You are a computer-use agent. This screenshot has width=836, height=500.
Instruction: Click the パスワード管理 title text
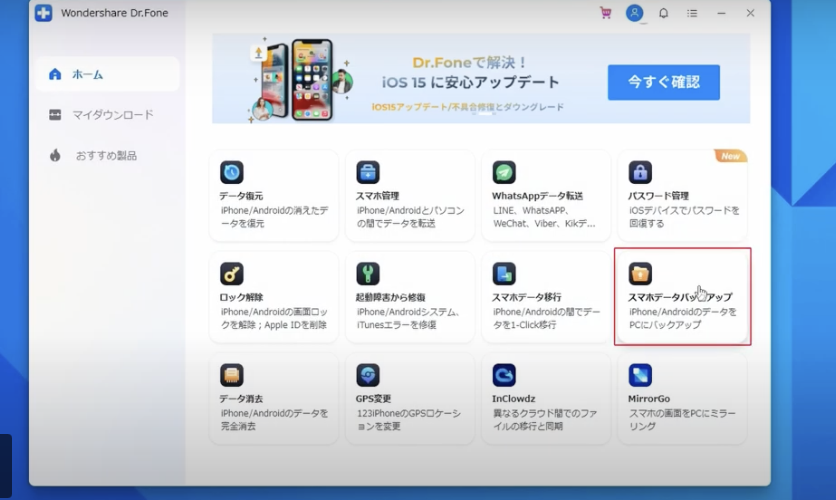pyautogui.click(x=658, y=196)
